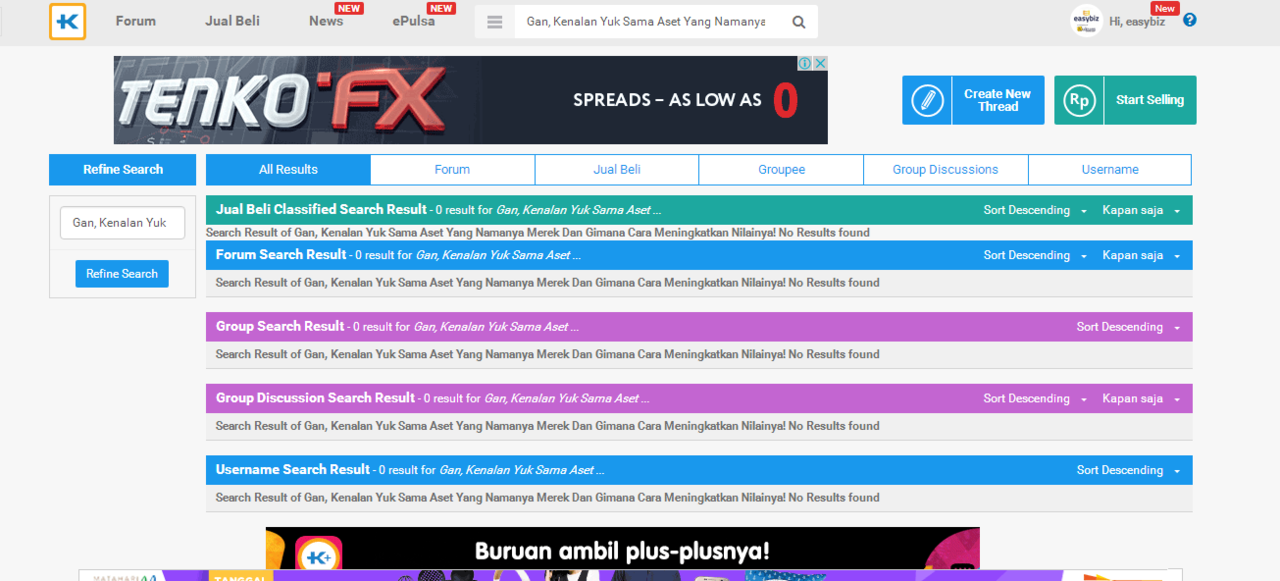The width and height of the screenshot is (1280, 581).
Task: Click the Group Discussion Search Result heading
Action: [x=315, y=398]
